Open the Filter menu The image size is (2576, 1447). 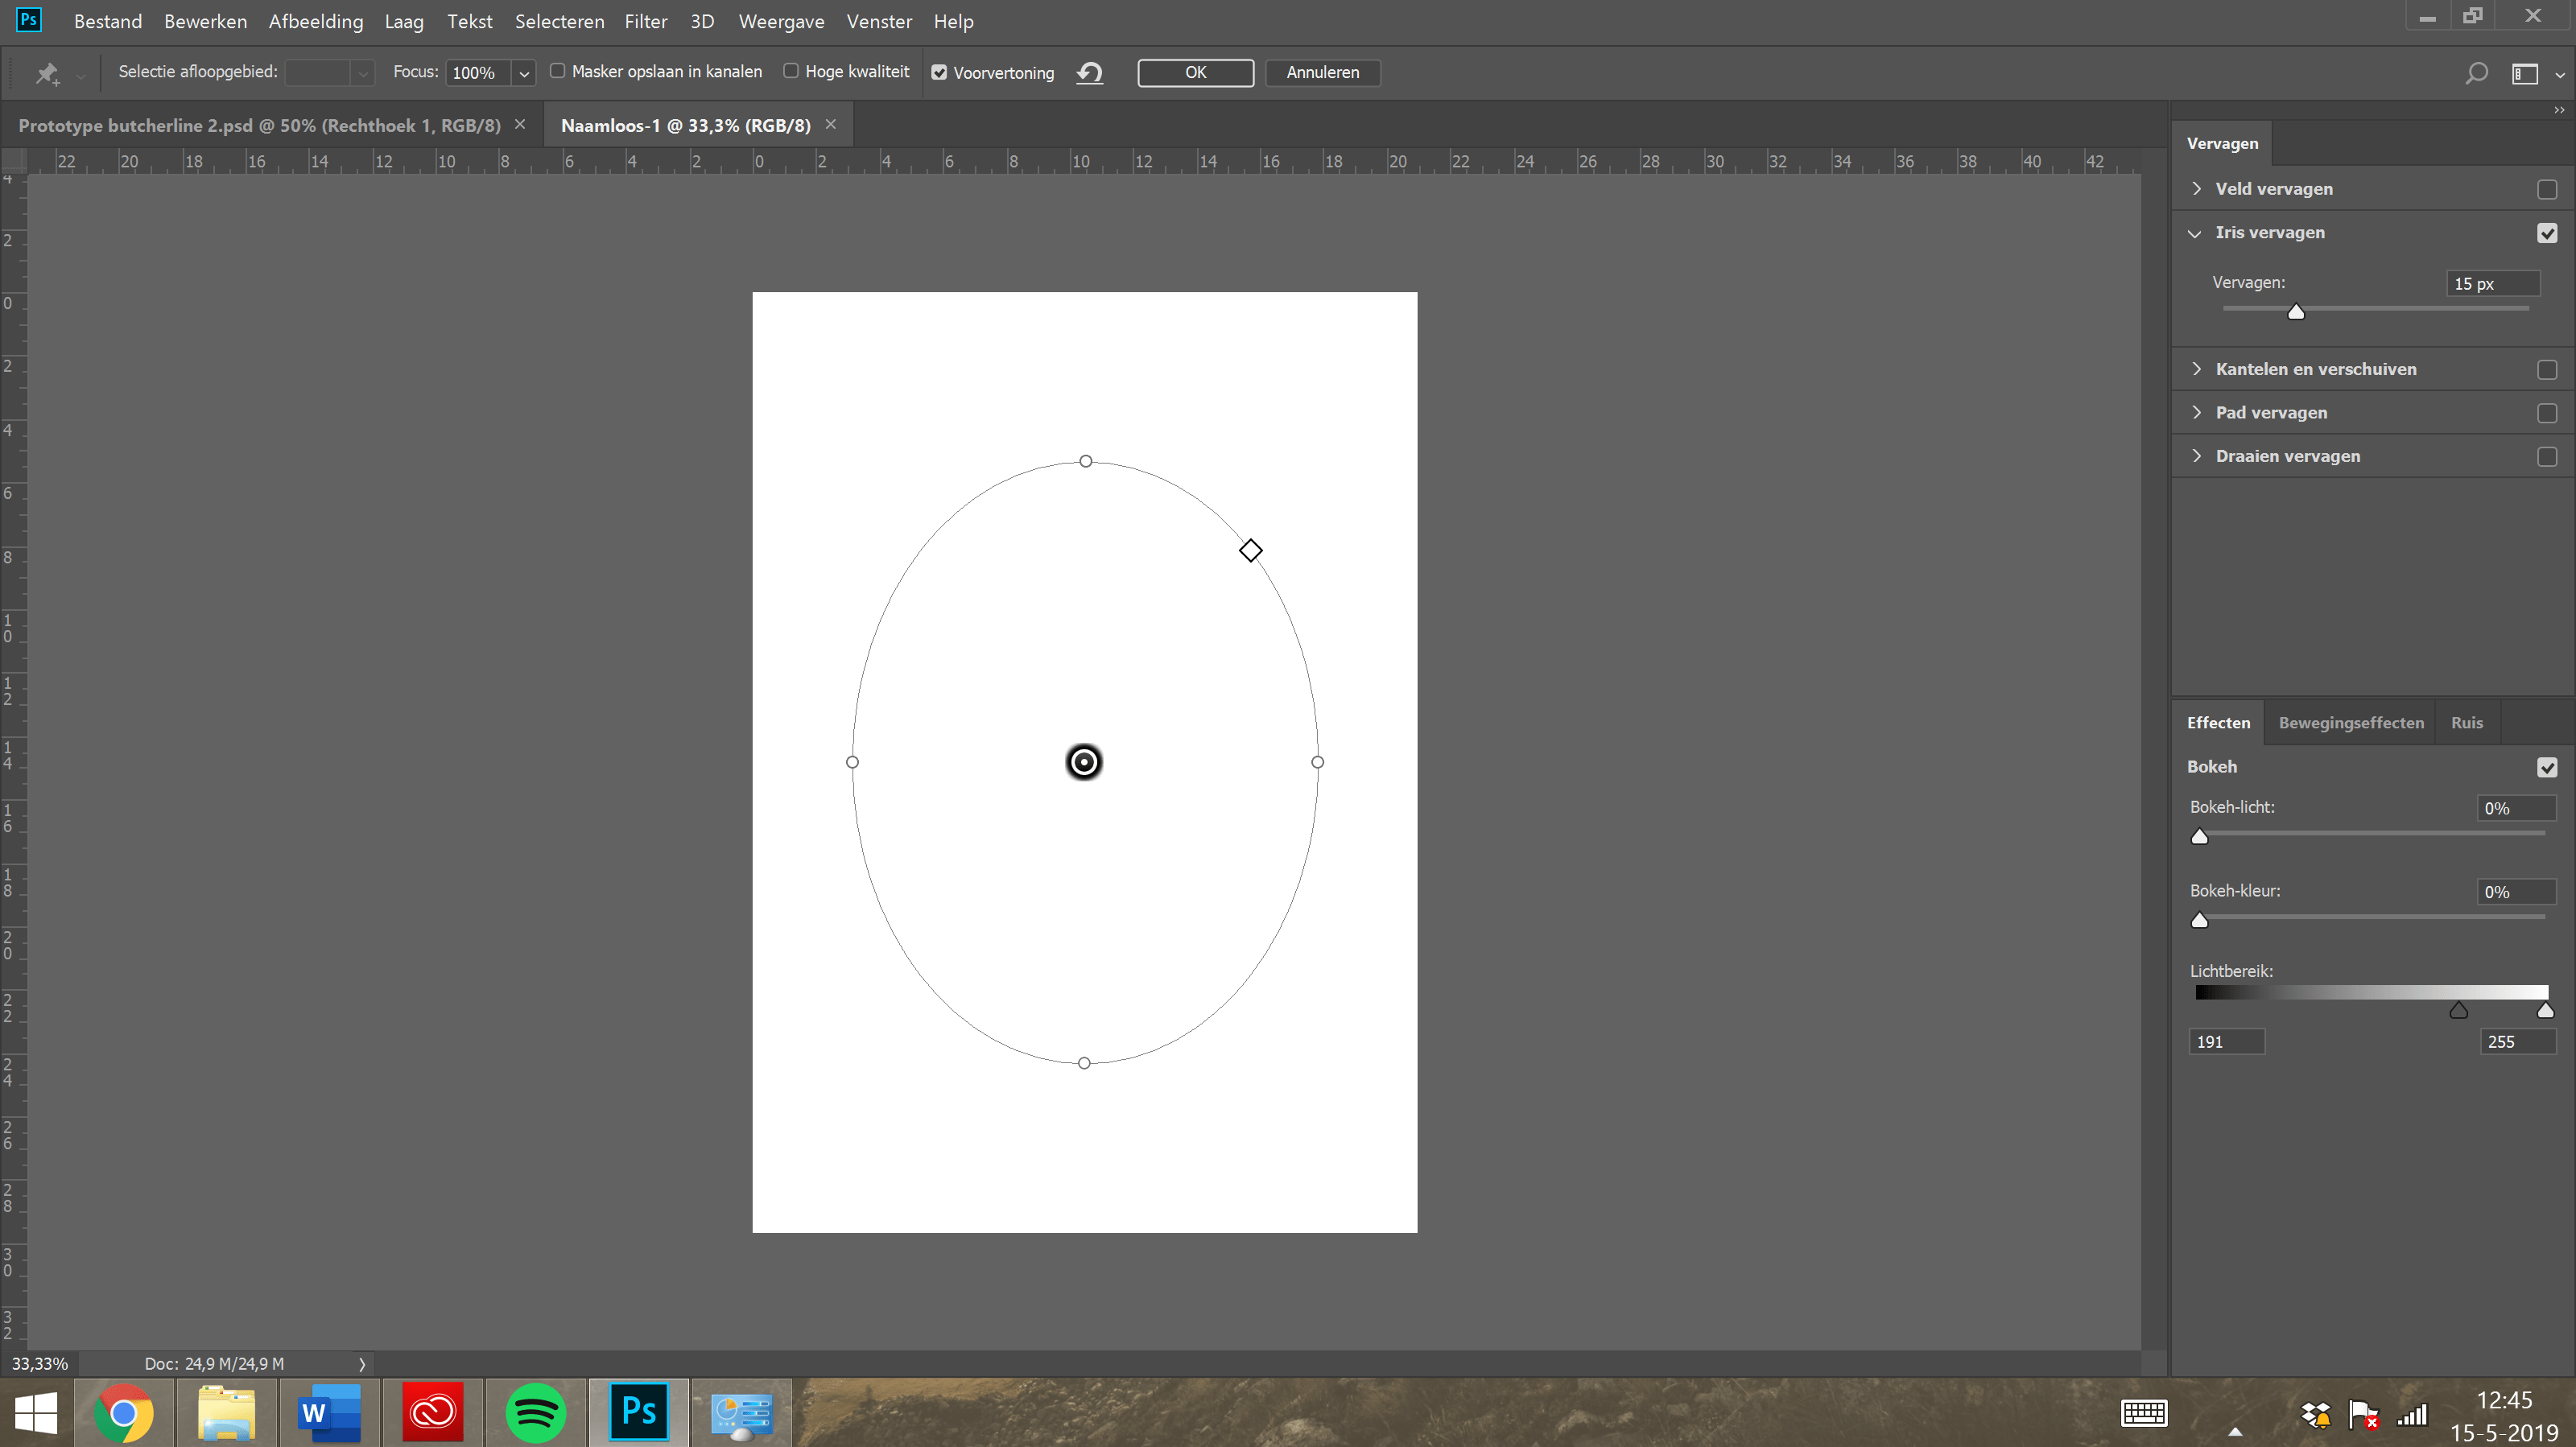point(646,21)
